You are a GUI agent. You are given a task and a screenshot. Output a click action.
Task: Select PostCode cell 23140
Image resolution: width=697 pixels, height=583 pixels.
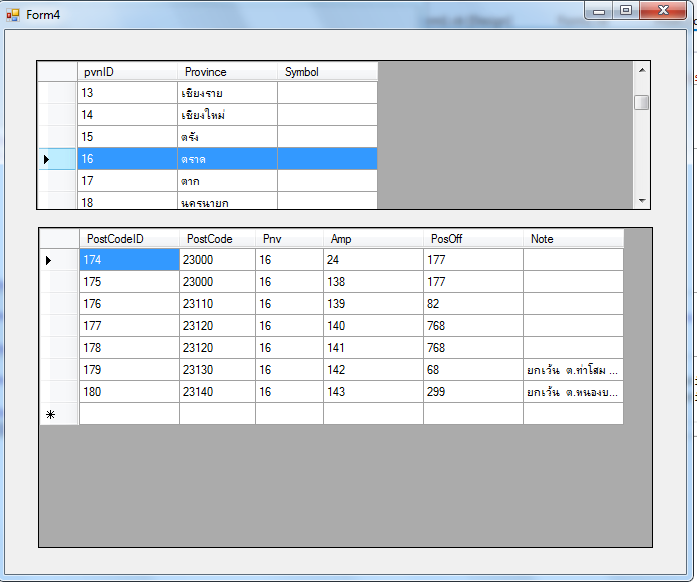[217, 391]
